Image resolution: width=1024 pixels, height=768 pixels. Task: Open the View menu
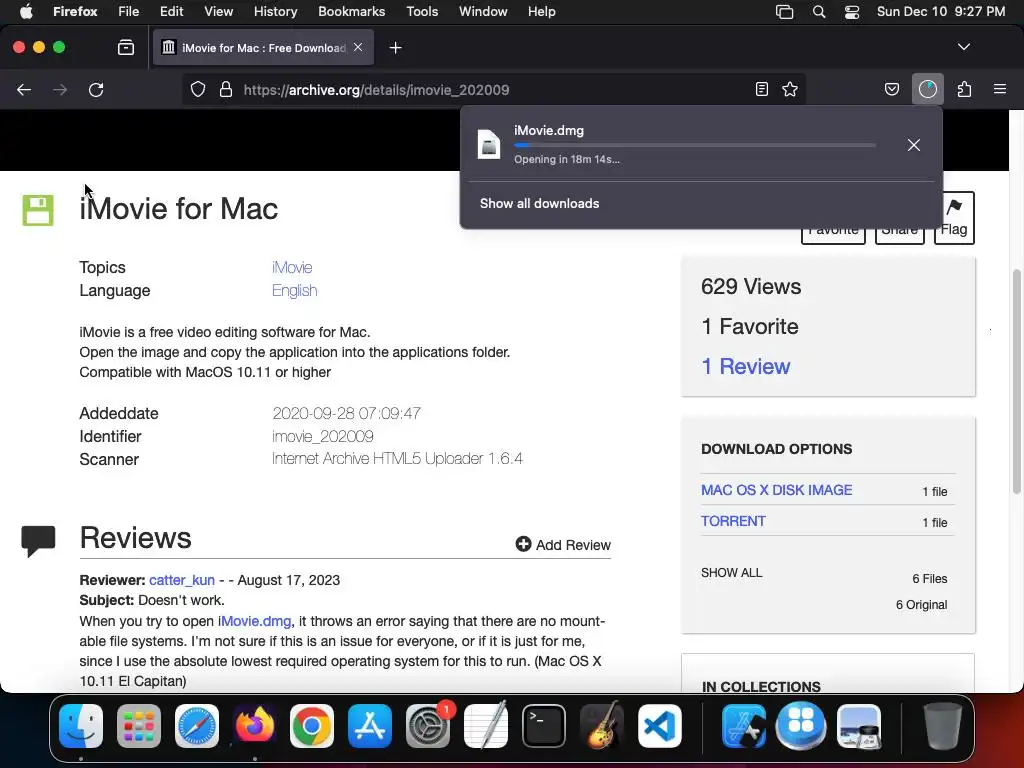click(x=219, y=11)
